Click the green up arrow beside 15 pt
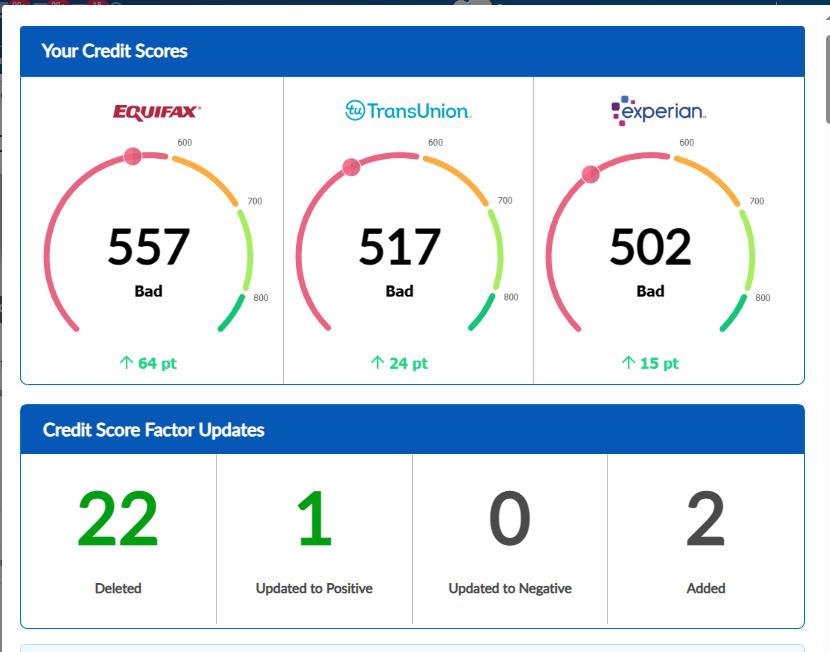 click(x=628, y=363)
